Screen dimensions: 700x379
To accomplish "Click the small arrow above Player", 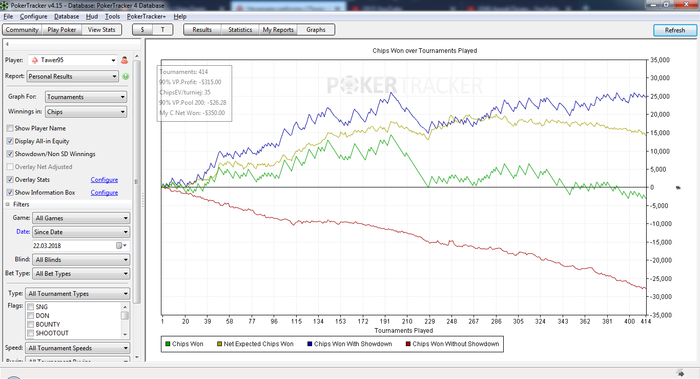I will coord(7,44).
